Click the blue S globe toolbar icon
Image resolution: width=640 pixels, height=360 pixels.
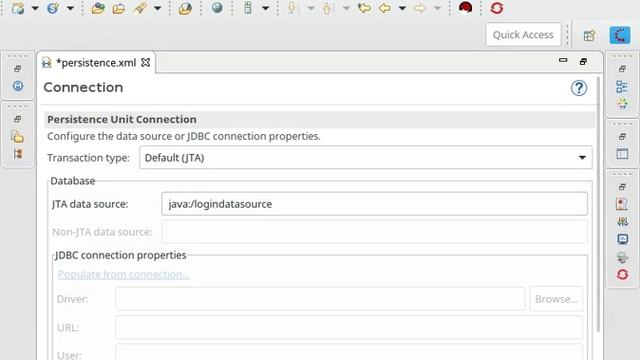pos(53,8)
